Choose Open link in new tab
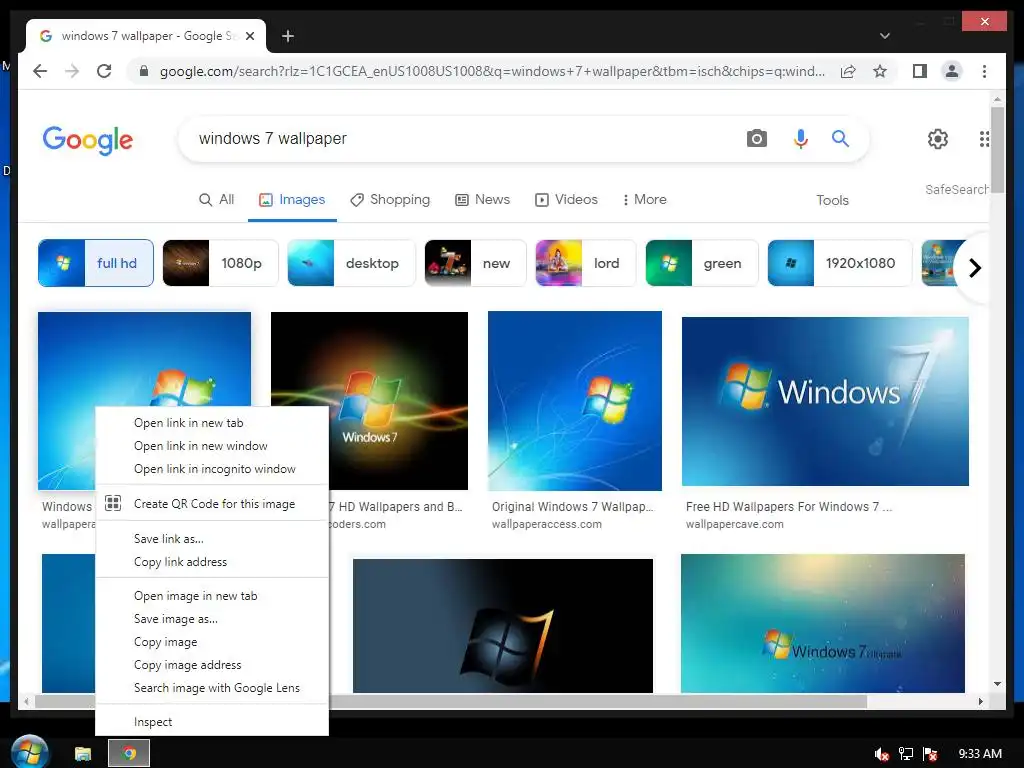The image size is (1024, 768). click(x=212, y=423)
